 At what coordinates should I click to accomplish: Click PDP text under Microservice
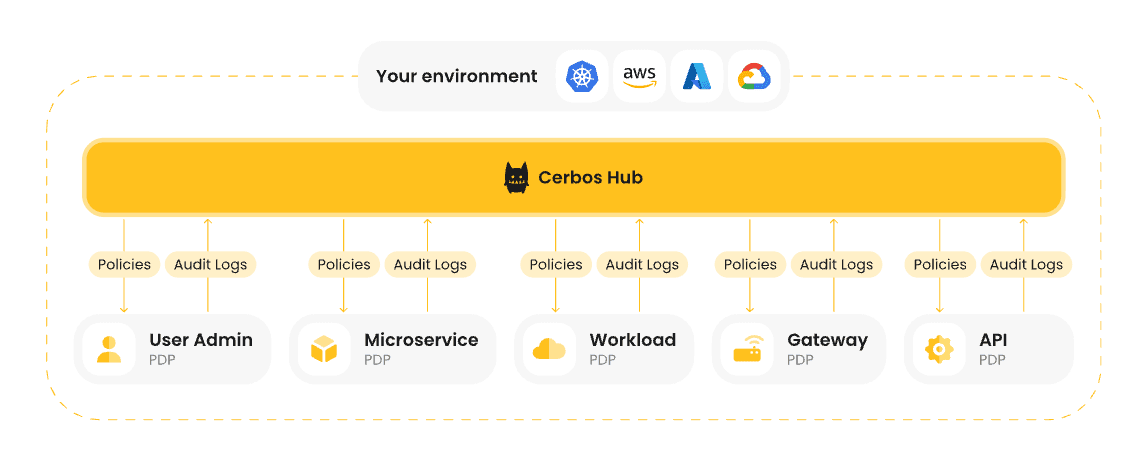[377, 360]
